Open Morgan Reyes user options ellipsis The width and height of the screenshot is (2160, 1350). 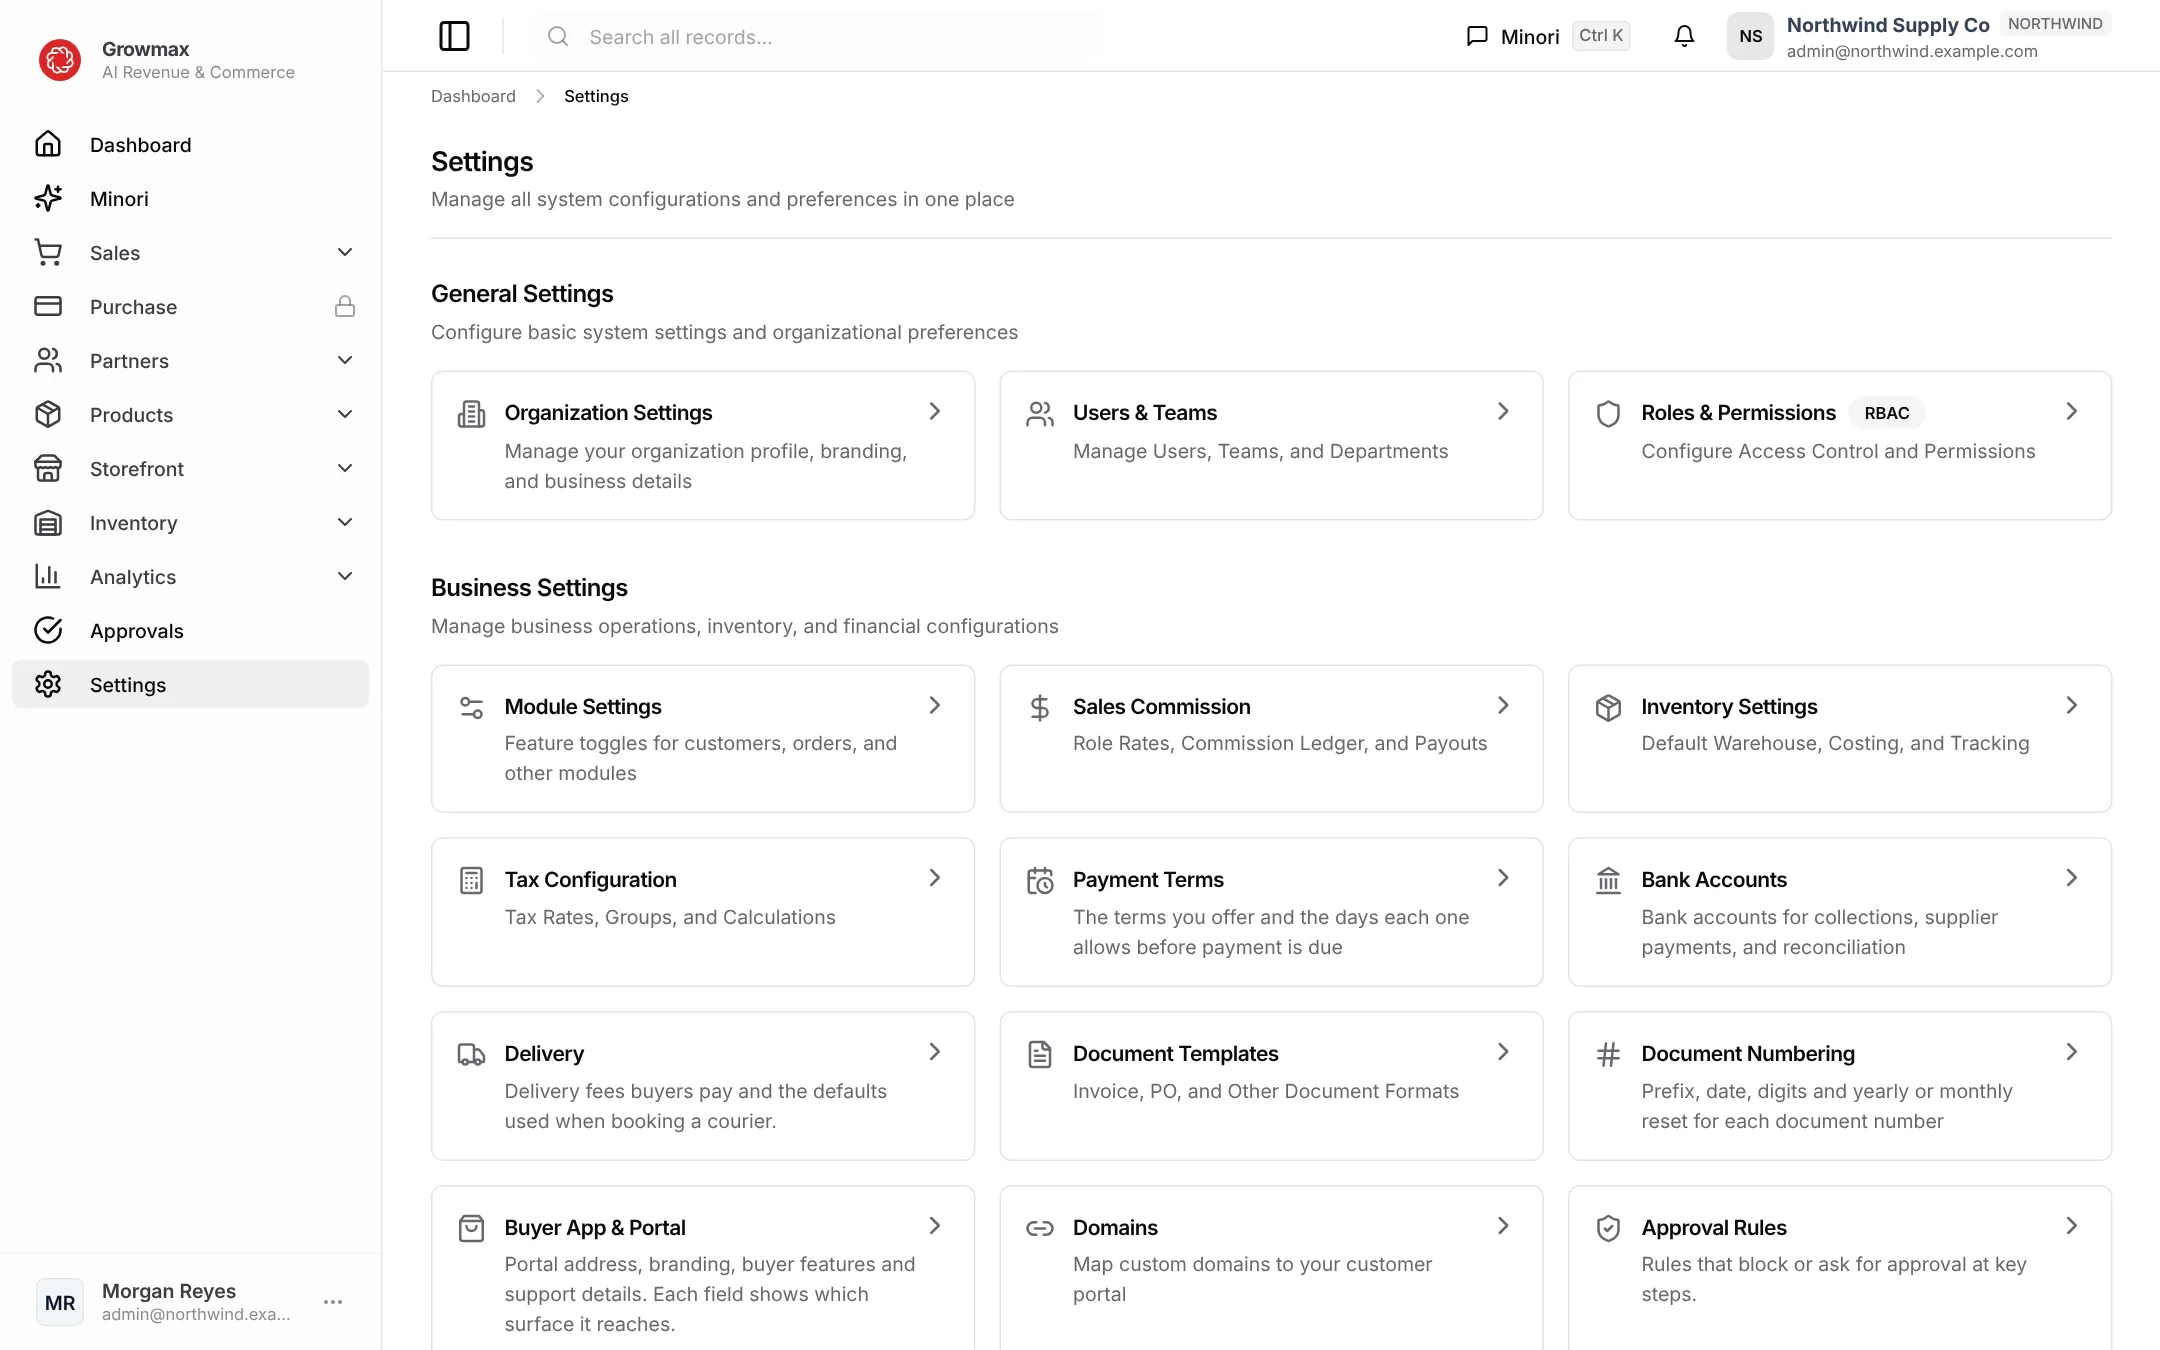coord(333,1302)
